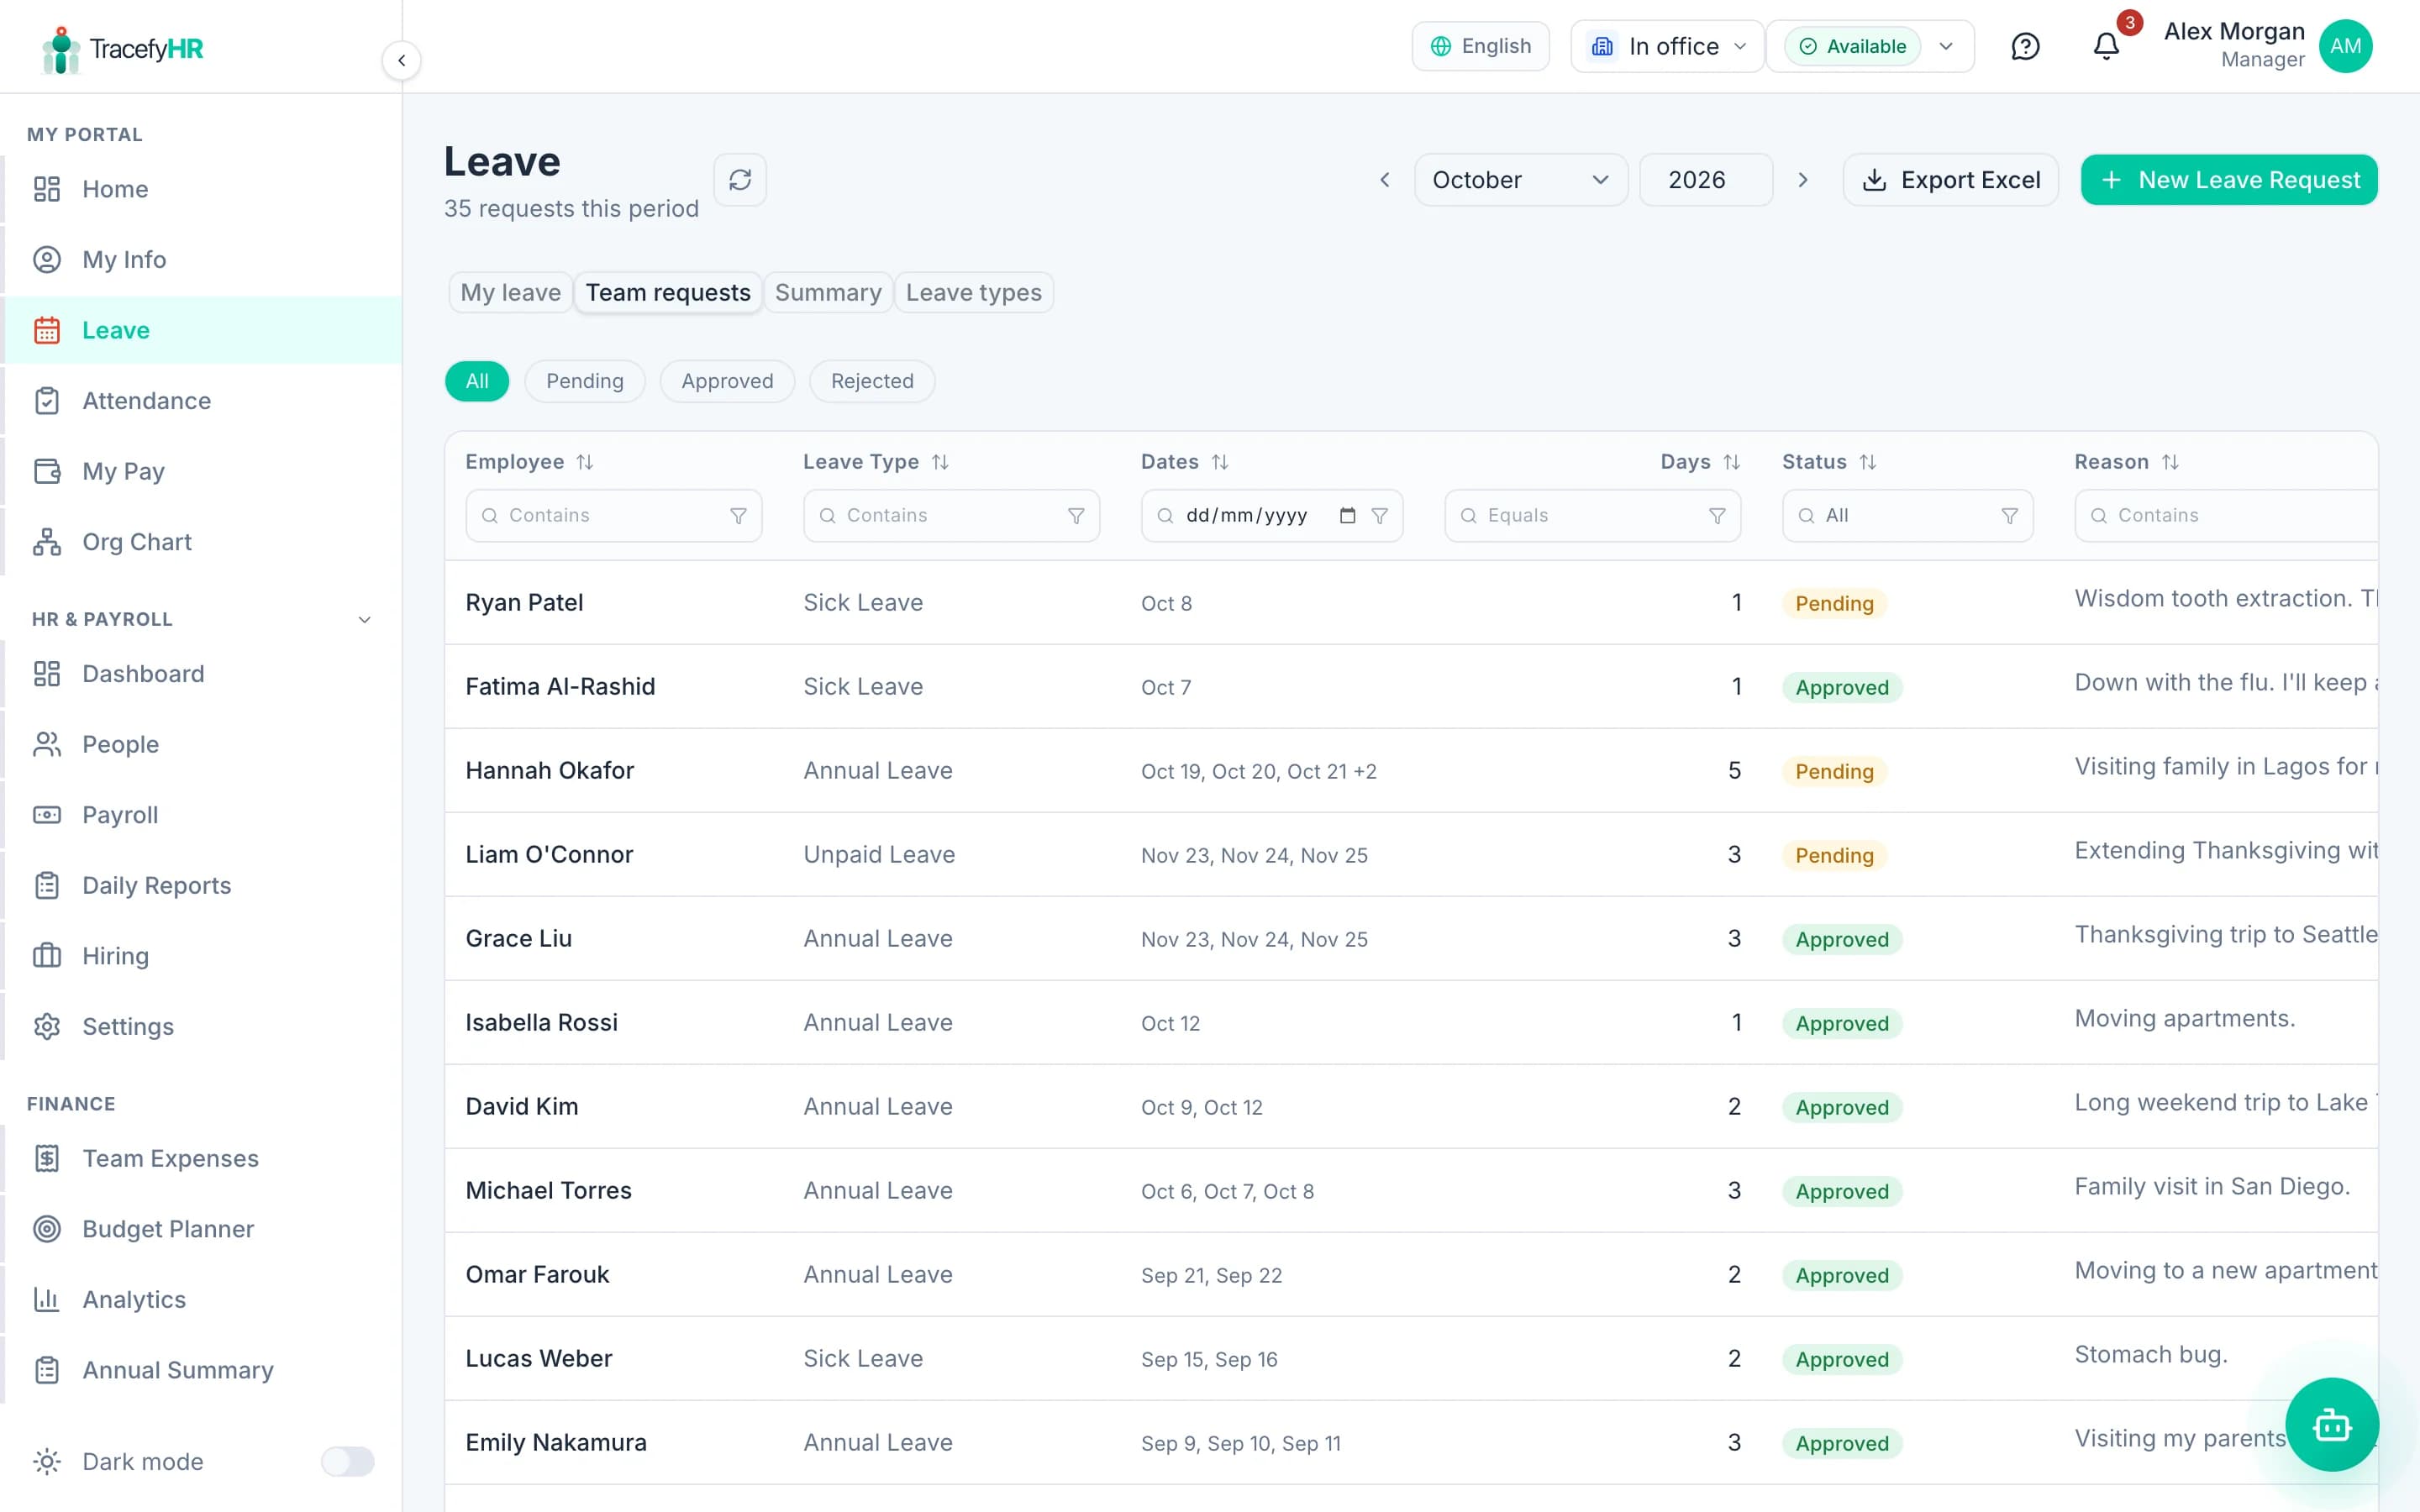Open the help chat icon in header
This screenshot has height=1512, width=2420.
point(2025,46)
